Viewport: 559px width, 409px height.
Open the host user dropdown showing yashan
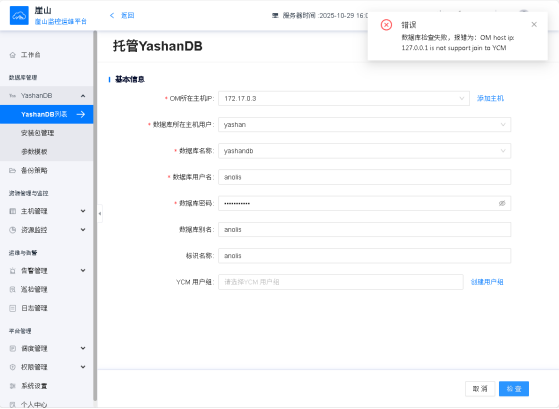364,125
